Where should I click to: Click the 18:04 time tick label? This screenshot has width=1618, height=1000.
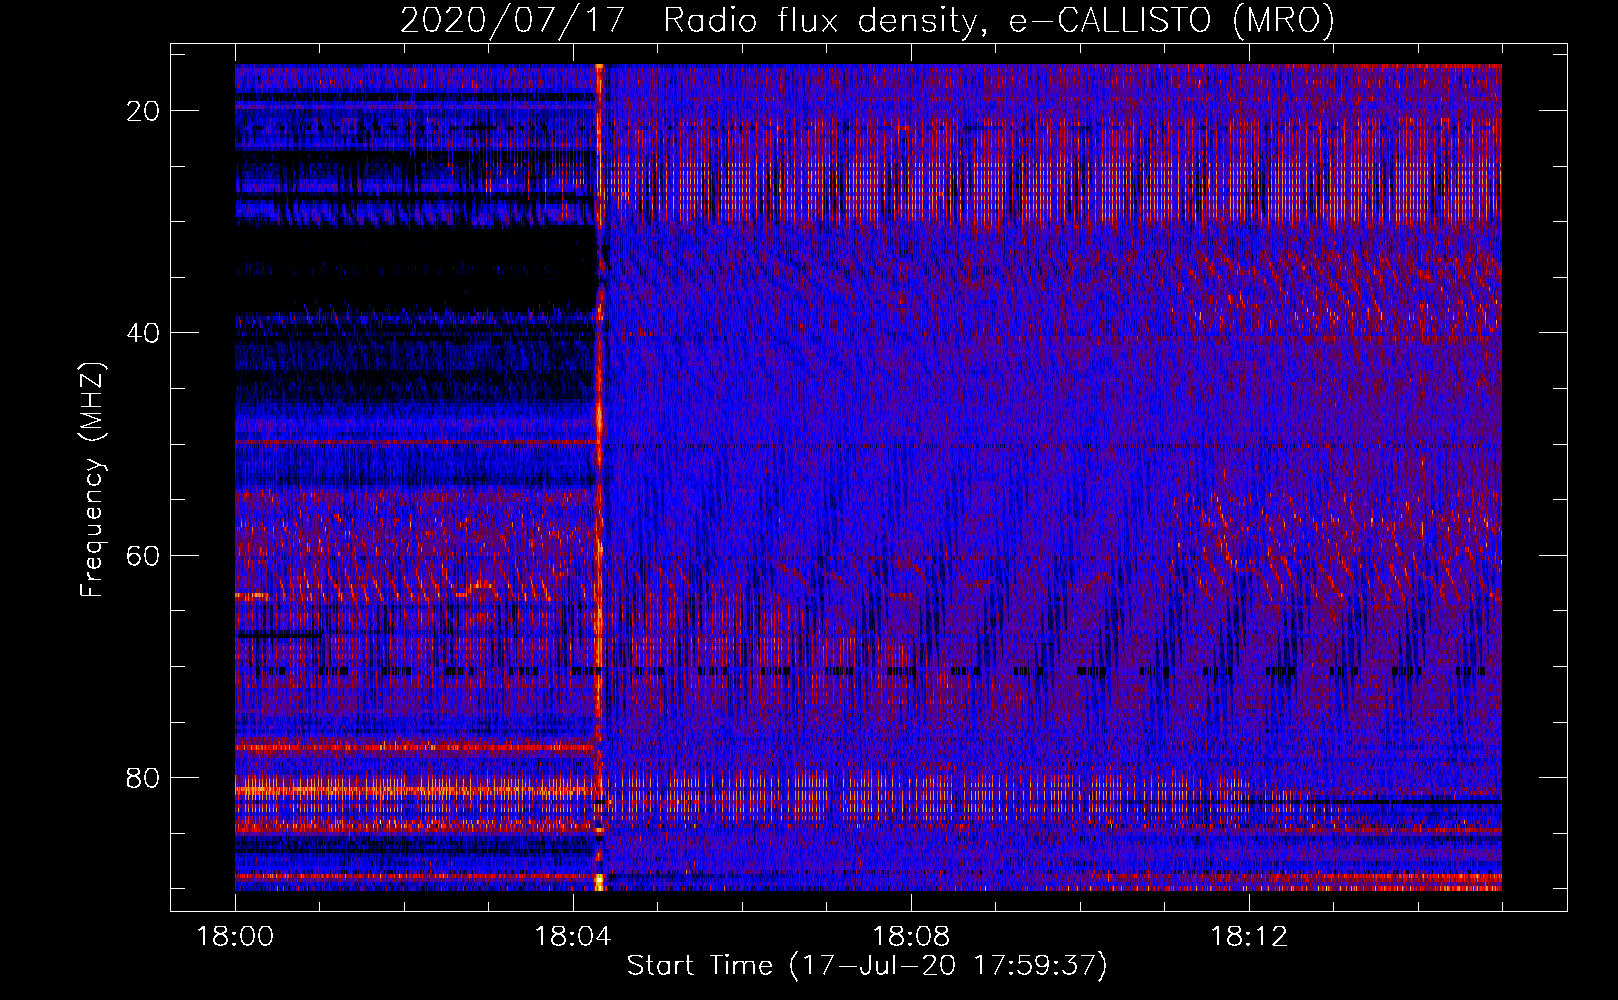point(573,937)
